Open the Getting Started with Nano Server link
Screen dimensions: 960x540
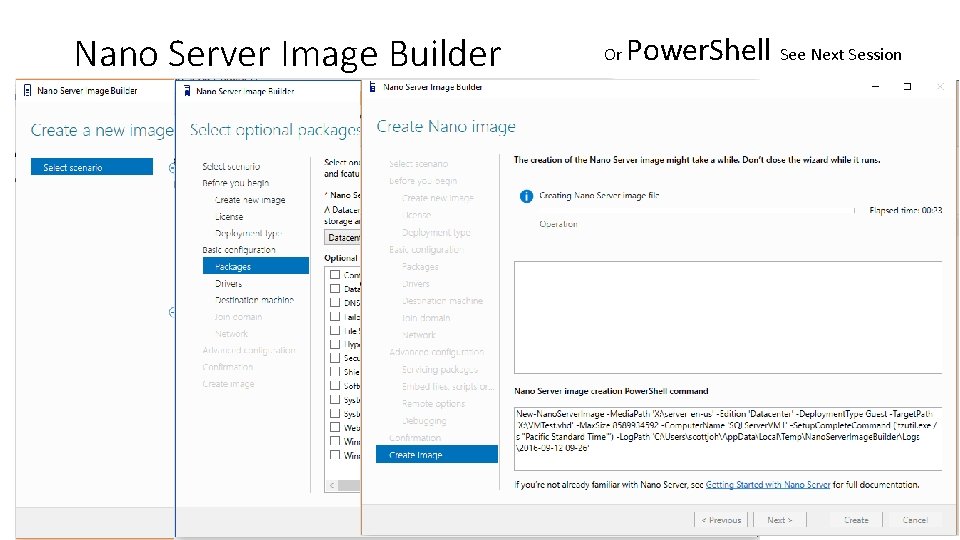(768, 484)
